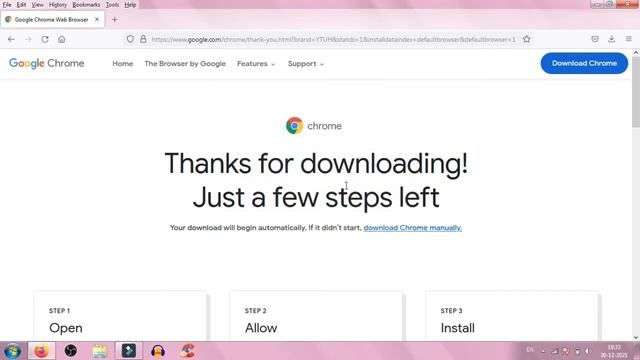Image resolution: width=640 pixels, height=360 pixels.
Task: Open The Browser by Google link
Action: (x=185, y=64)
